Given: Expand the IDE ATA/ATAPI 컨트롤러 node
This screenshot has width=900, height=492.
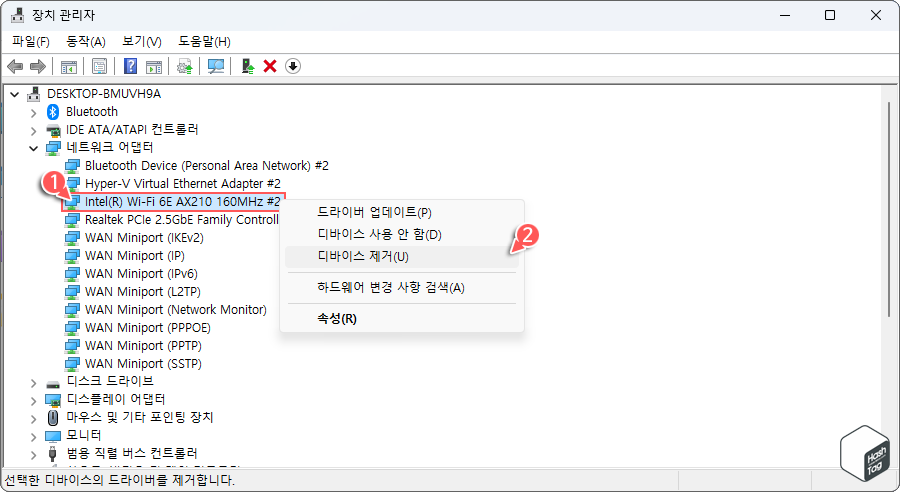Looking at the screenshot, I should click(34, 130).
